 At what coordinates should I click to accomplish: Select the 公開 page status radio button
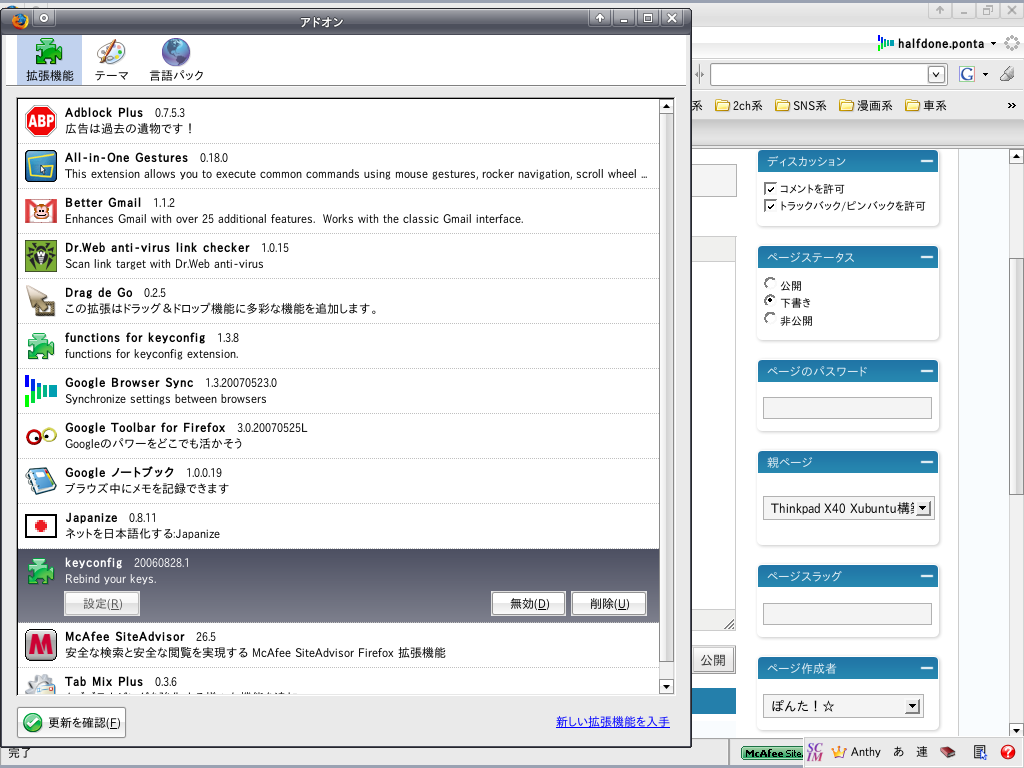coord(770,283)
